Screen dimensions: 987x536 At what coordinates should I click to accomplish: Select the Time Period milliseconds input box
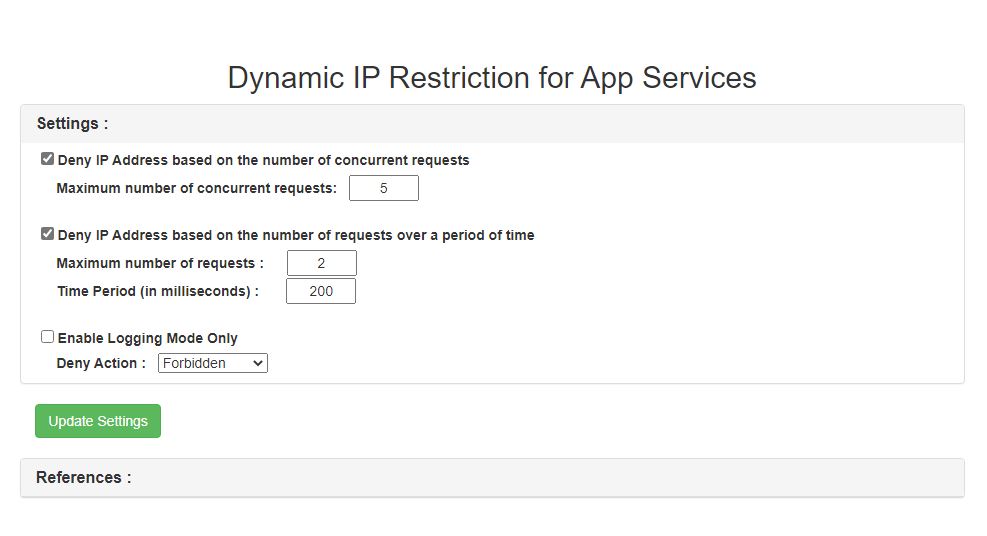320,291
